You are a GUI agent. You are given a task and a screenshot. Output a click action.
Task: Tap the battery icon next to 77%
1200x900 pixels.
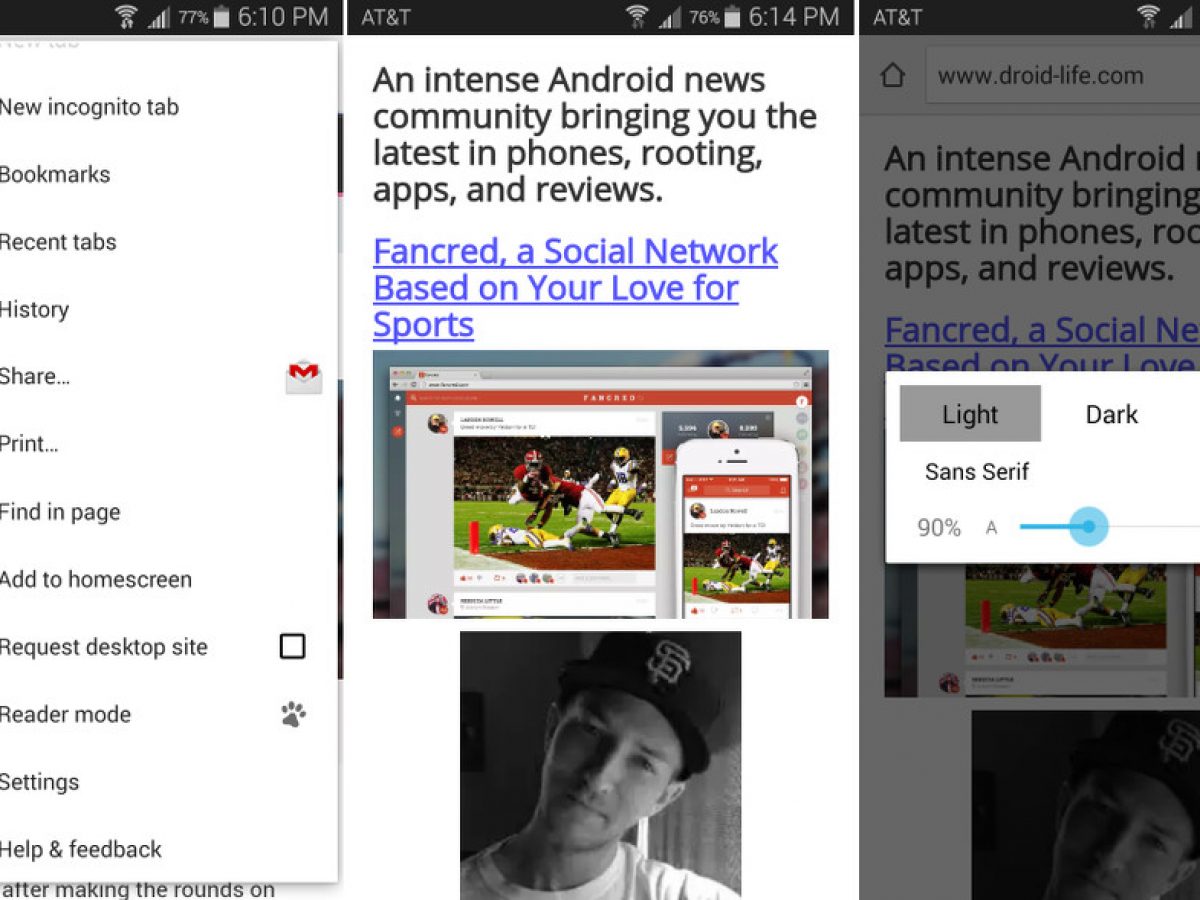click(223, 17)
